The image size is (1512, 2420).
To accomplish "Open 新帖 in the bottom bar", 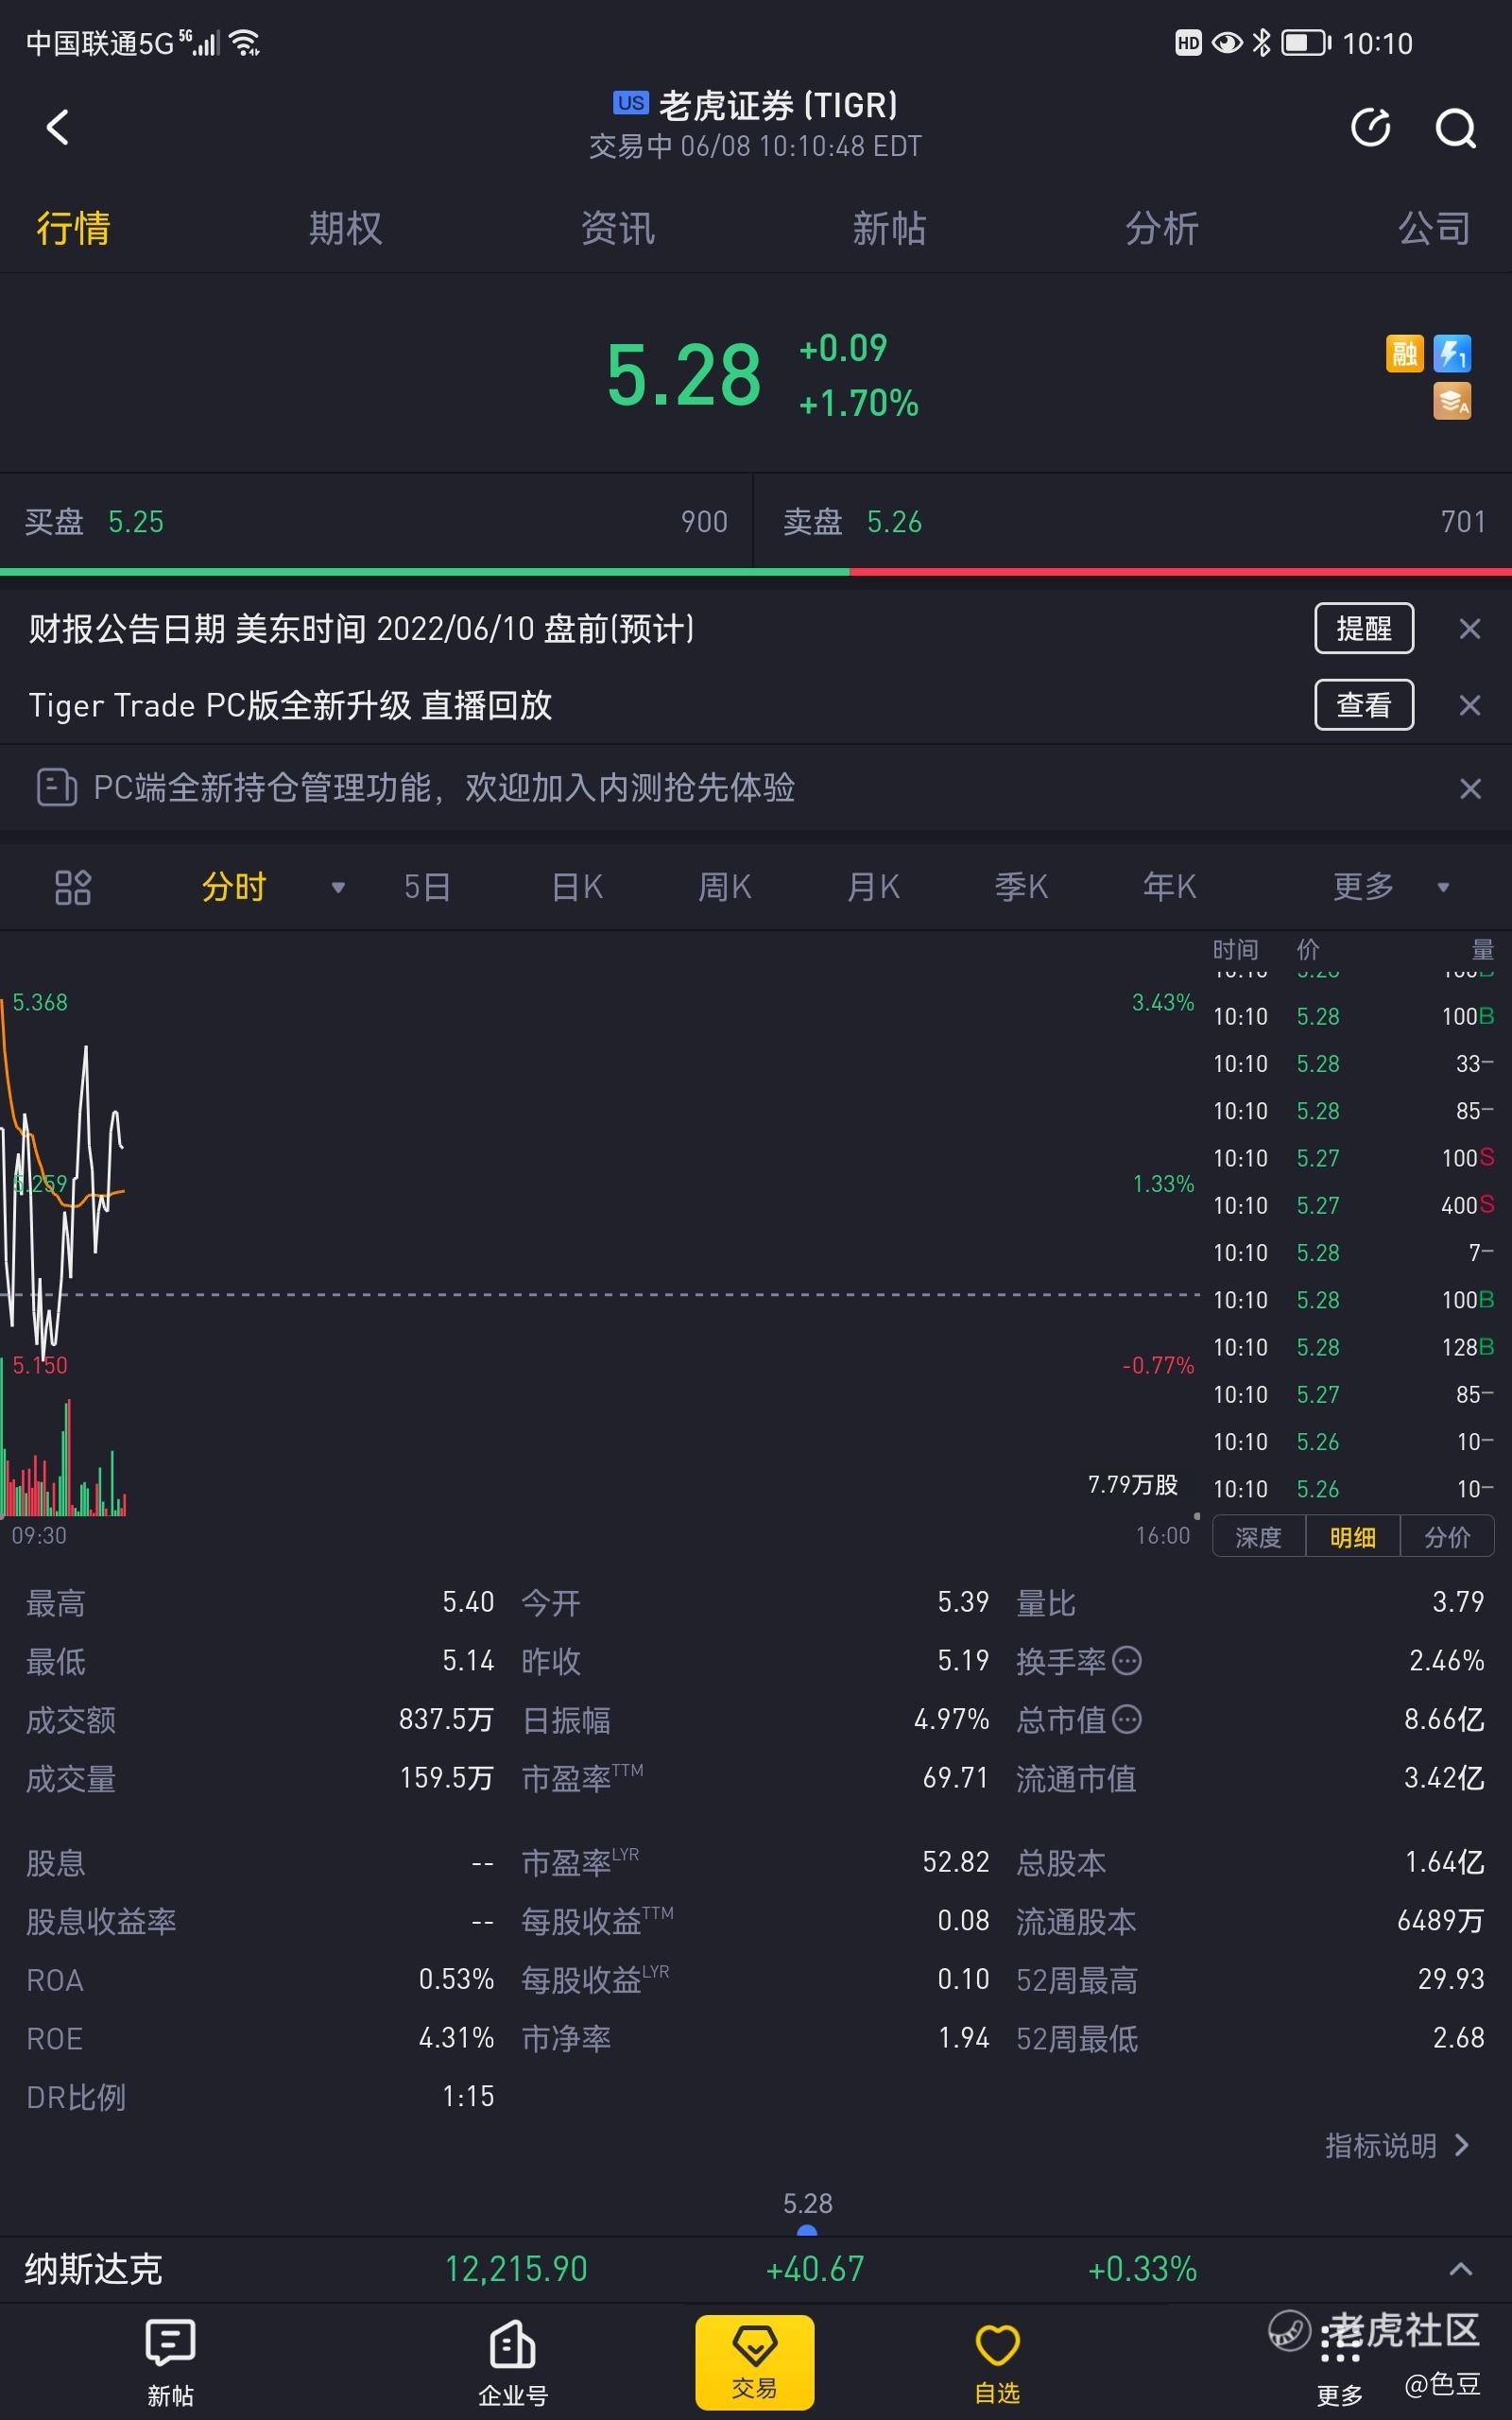I will point(170,2362).
